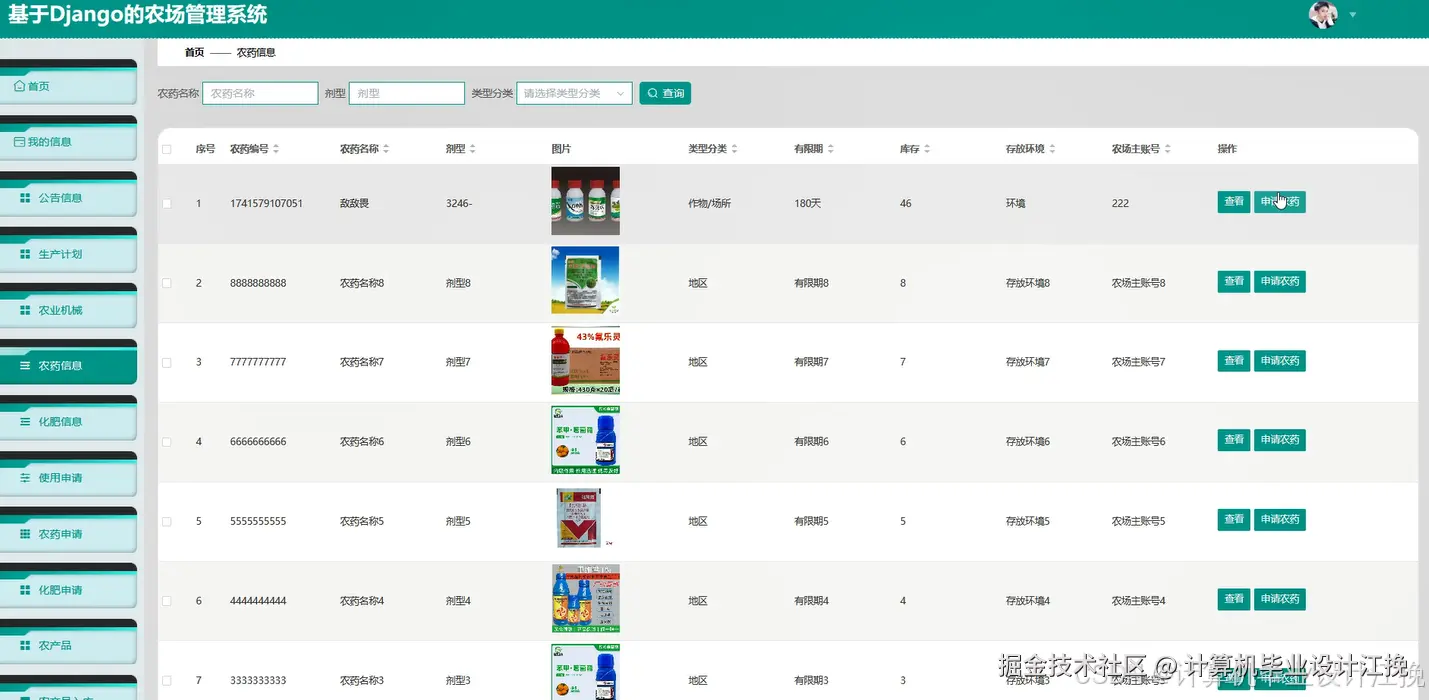
Task: Sort by 有限期 column arrows
Action: 831,149
